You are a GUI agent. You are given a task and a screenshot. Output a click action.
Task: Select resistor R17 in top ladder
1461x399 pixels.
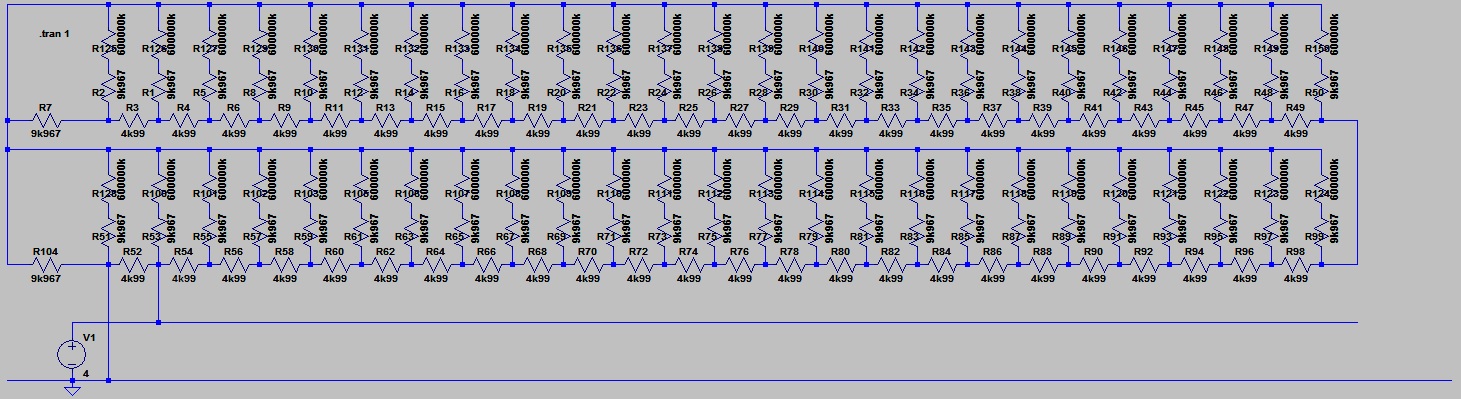[x=487, y=121]
